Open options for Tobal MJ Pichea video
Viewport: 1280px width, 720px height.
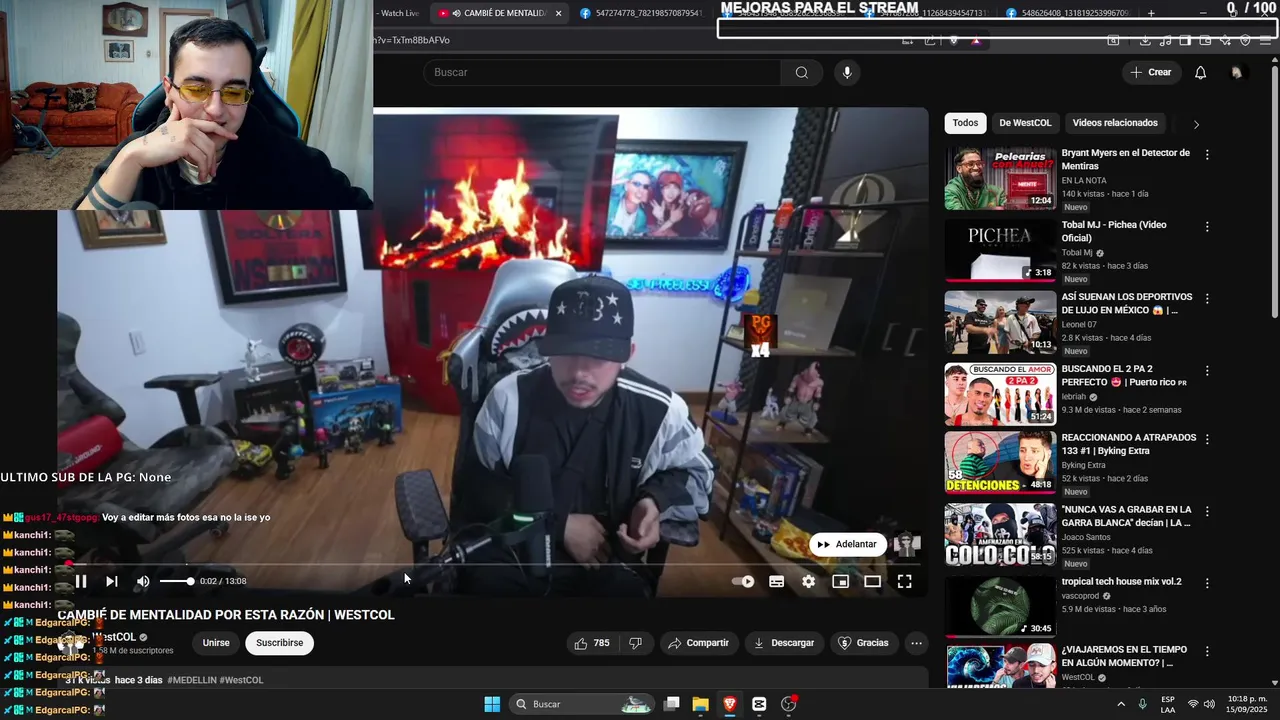coord(1207,227)
